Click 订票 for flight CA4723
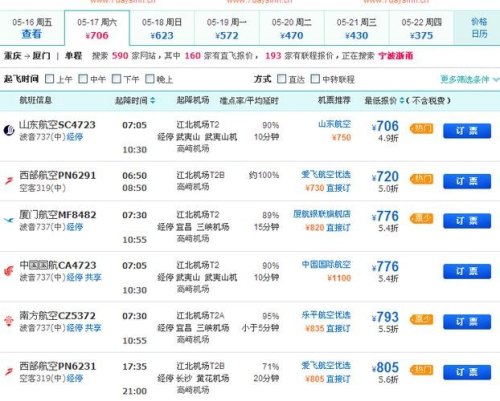The width and height of the screenshot is (500, 401). tap(467, 271)
